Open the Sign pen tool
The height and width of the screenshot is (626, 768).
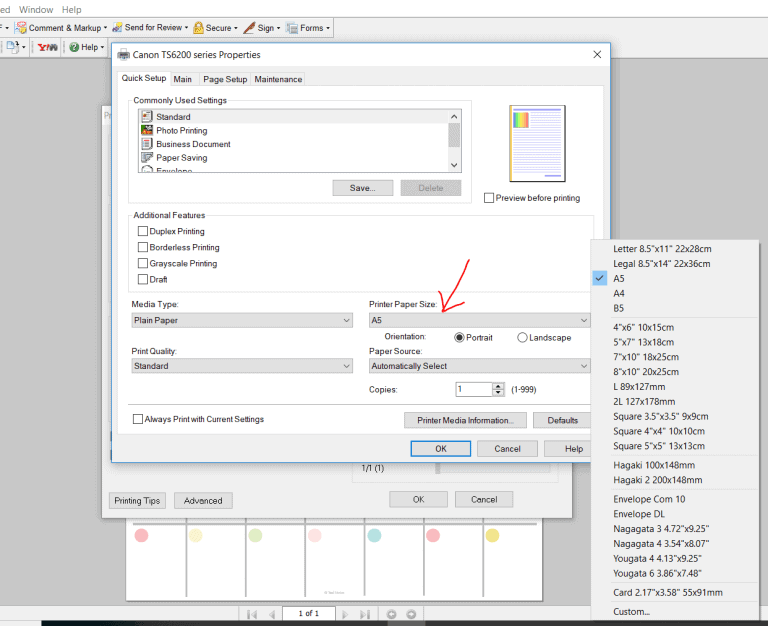click(262, 28)
